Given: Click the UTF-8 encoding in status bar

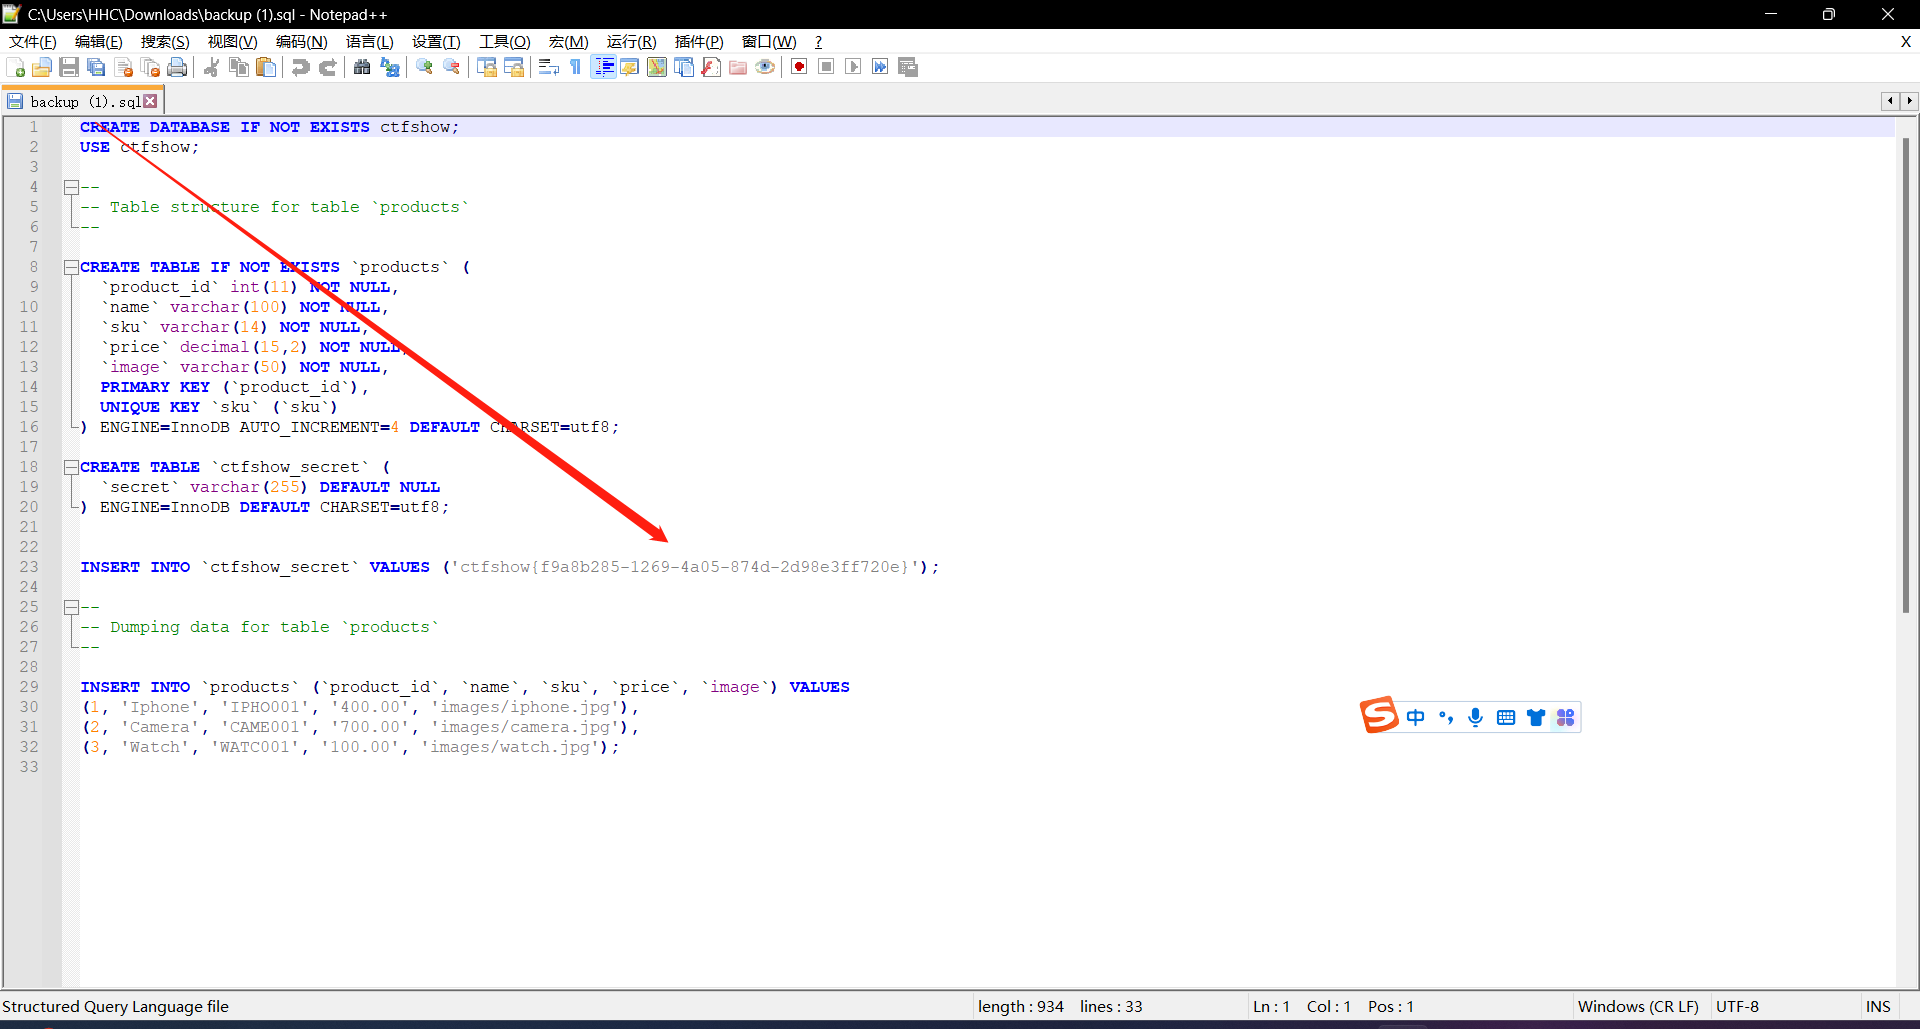Looking at the screenshot, I should [1737, 1006].
